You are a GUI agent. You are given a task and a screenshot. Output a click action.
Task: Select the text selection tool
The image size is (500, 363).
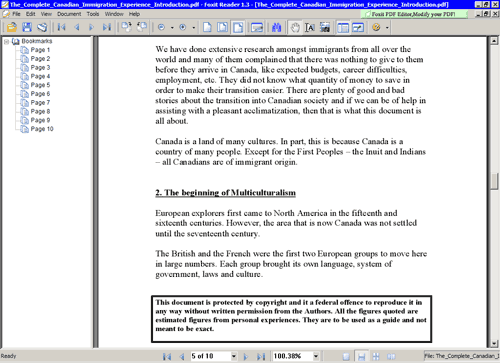(x=310, y=27)
